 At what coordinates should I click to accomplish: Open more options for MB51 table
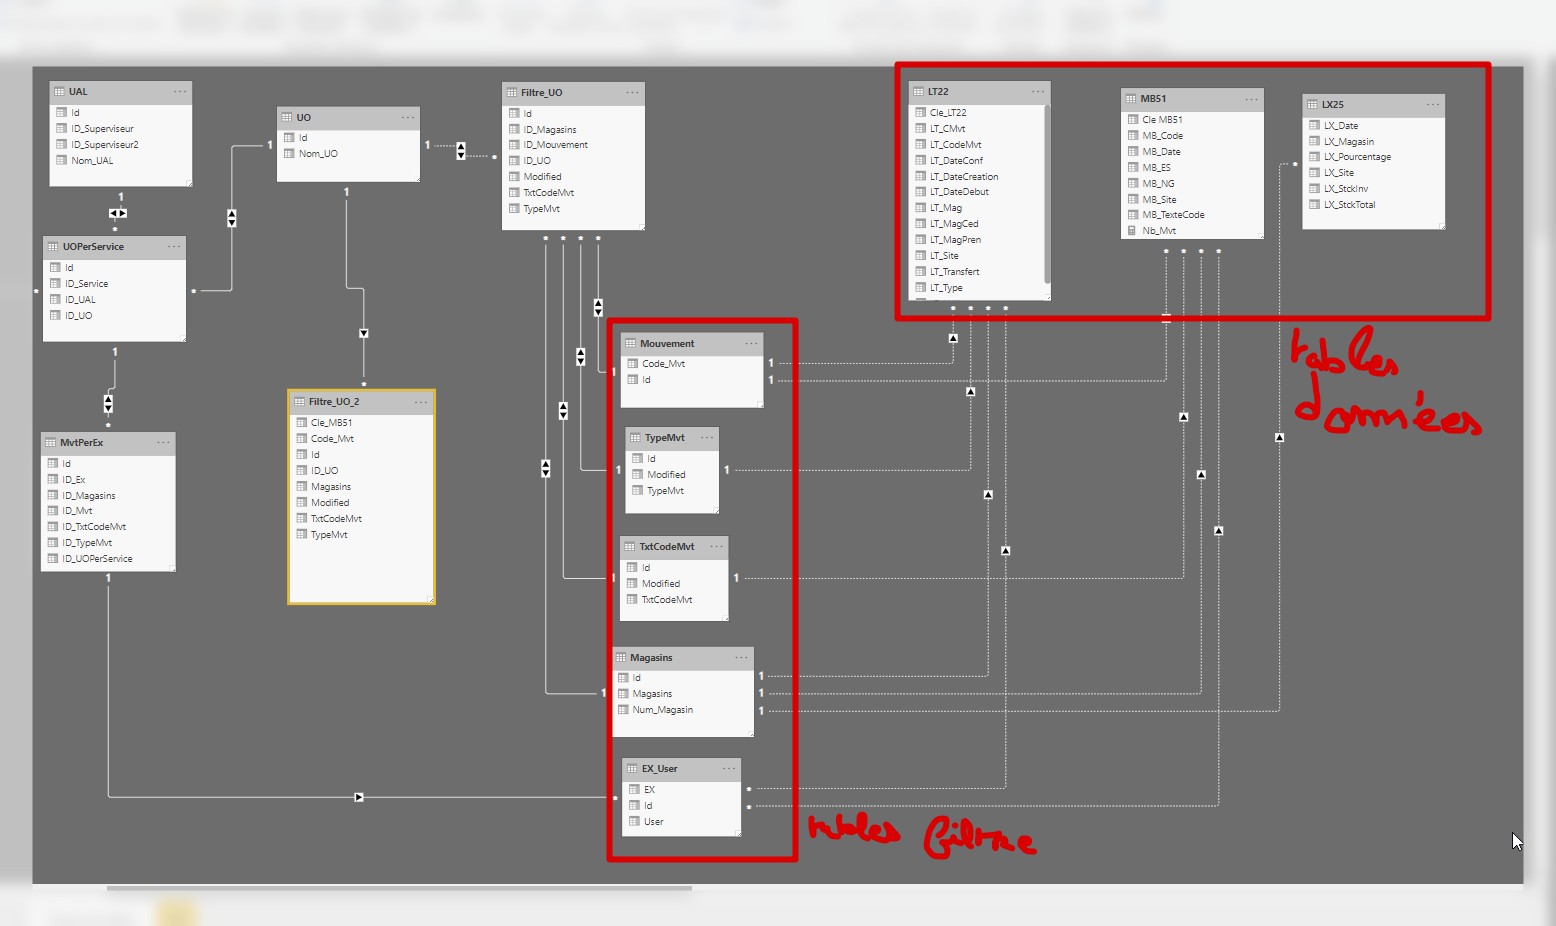pos(1251,99)
